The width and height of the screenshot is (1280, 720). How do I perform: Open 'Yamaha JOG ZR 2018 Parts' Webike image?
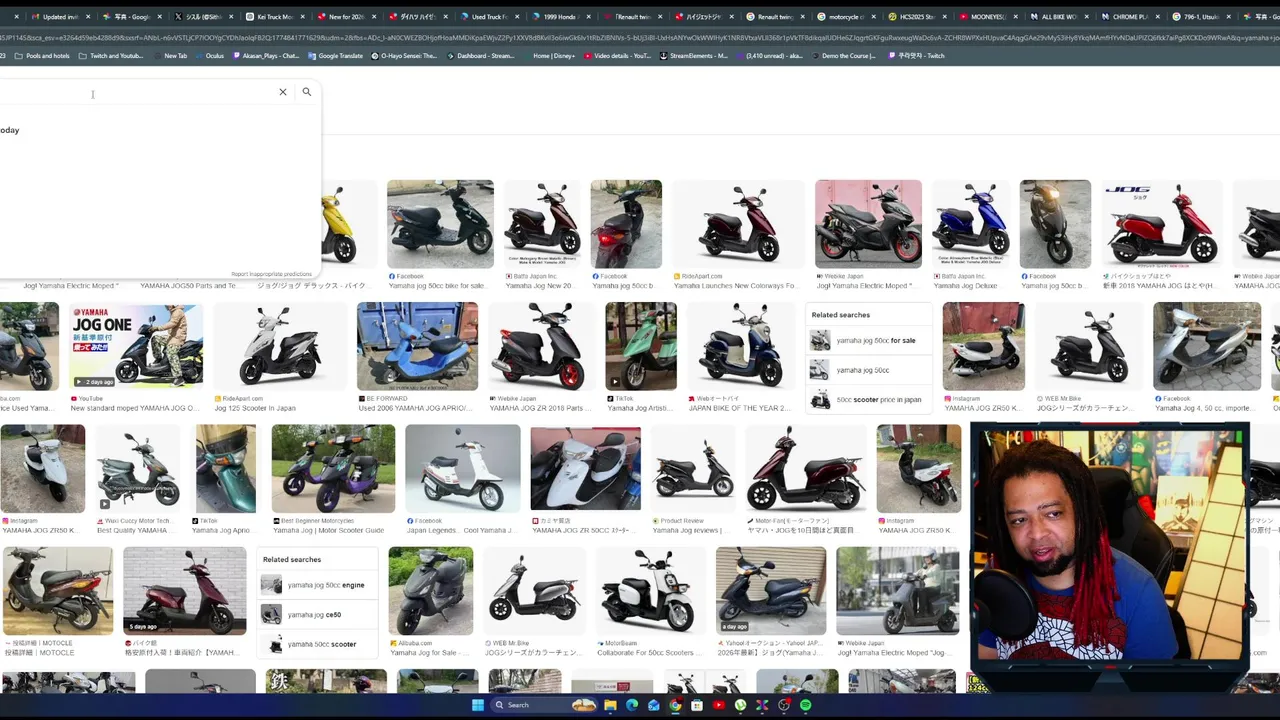pos(541,346)
